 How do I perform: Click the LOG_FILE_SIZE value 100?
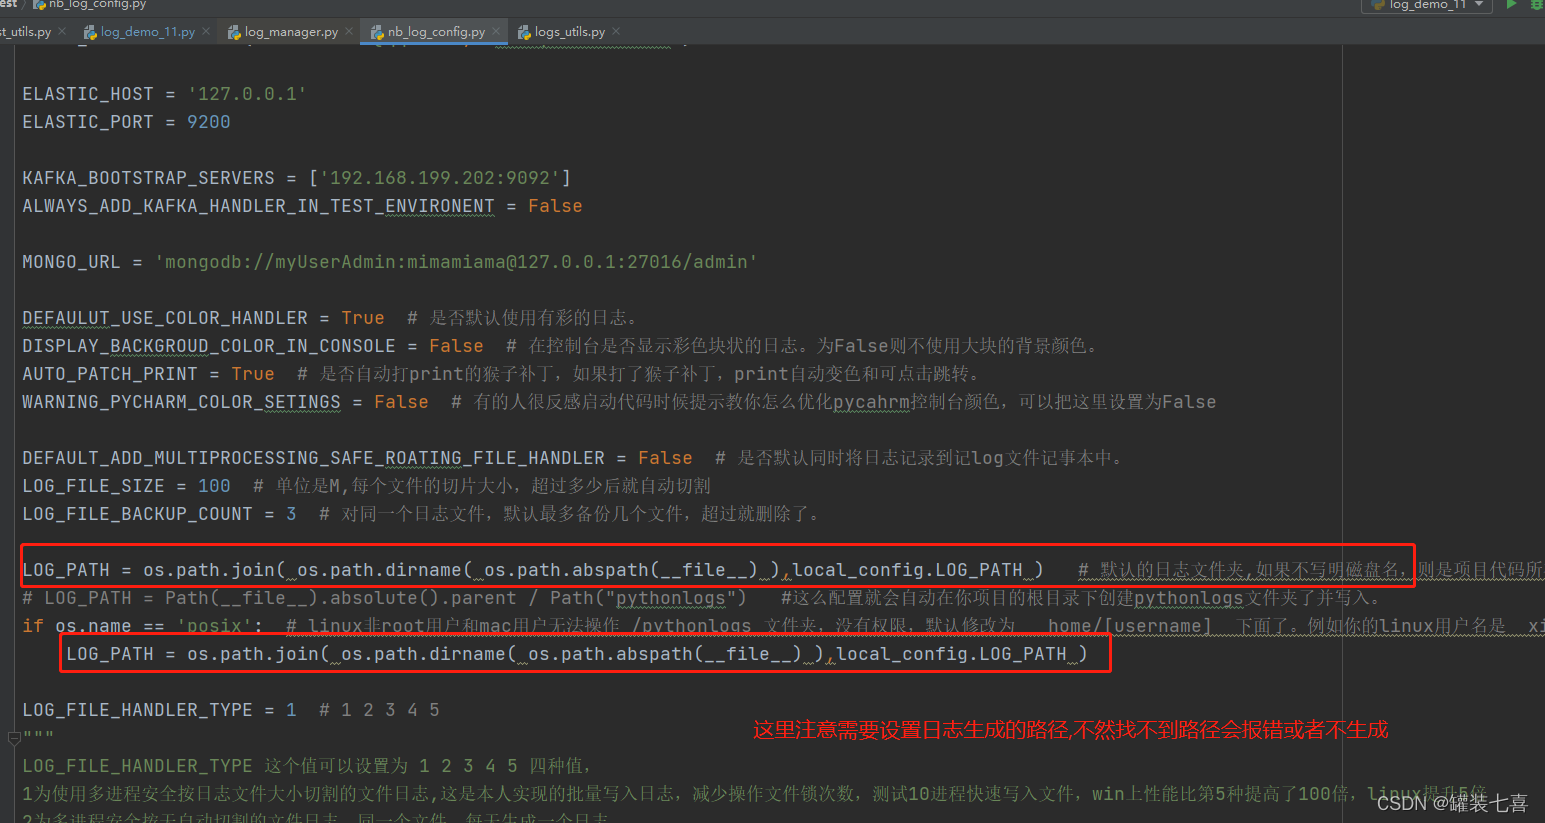tap(214, 486)
